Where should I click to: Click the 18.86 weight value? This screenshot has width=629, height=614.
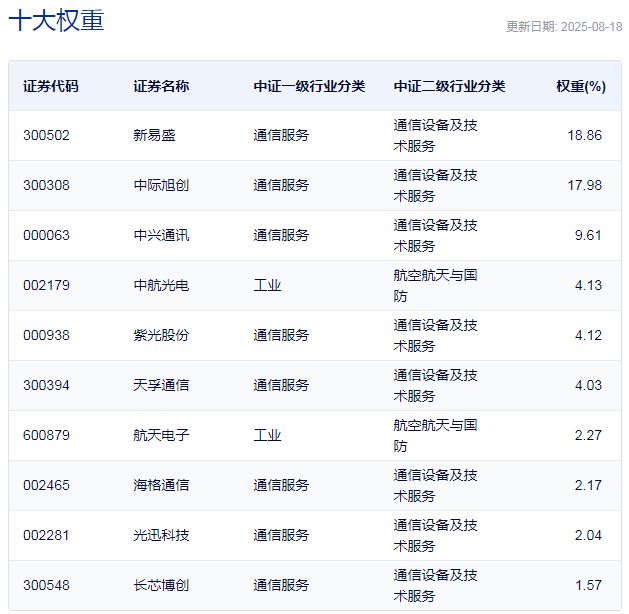pos(583,135)
